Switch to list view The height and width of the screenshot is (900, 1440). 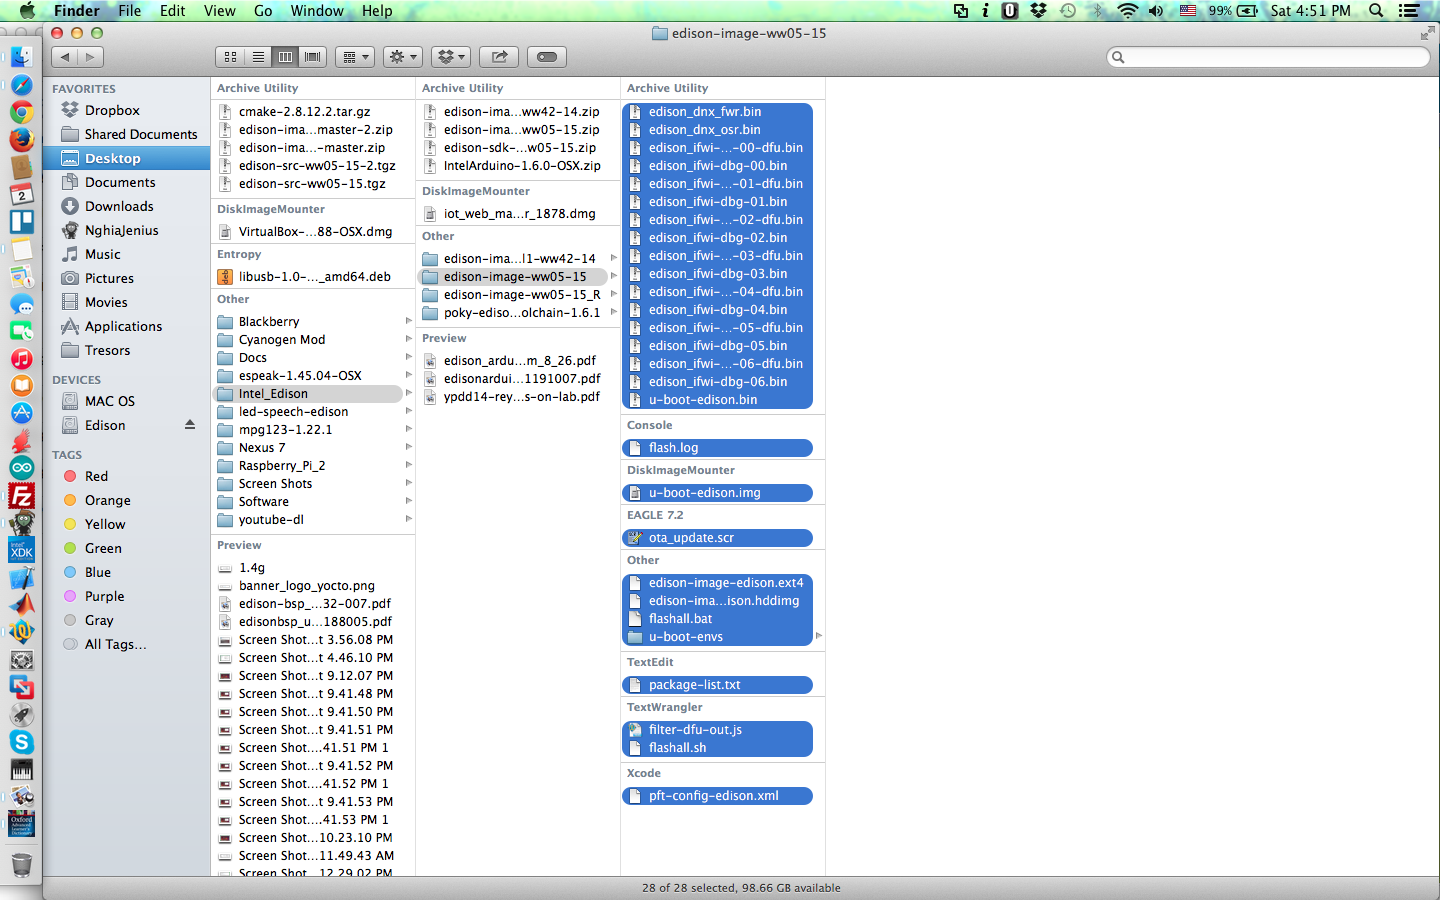258,57
